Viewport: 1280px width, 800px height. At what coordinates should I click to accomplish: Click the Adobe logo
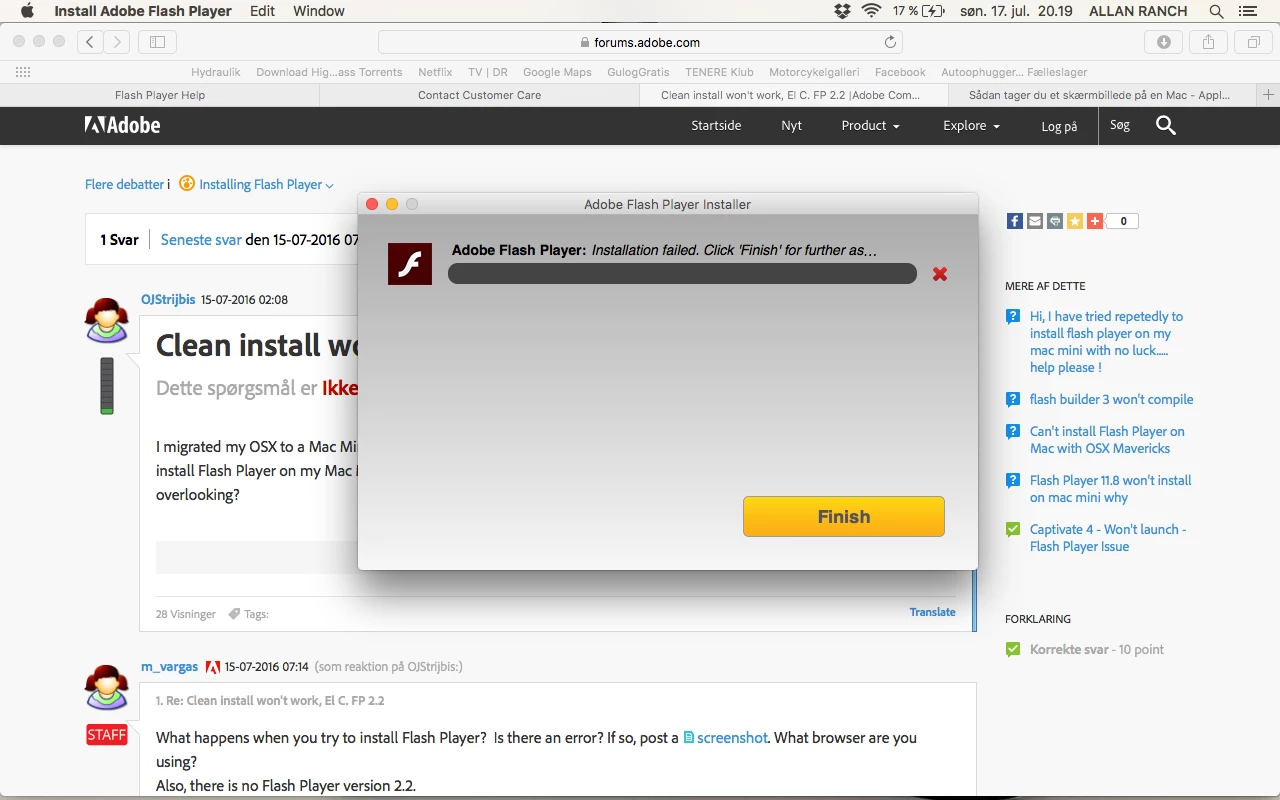pyautogui.click(x=122, y=125)
